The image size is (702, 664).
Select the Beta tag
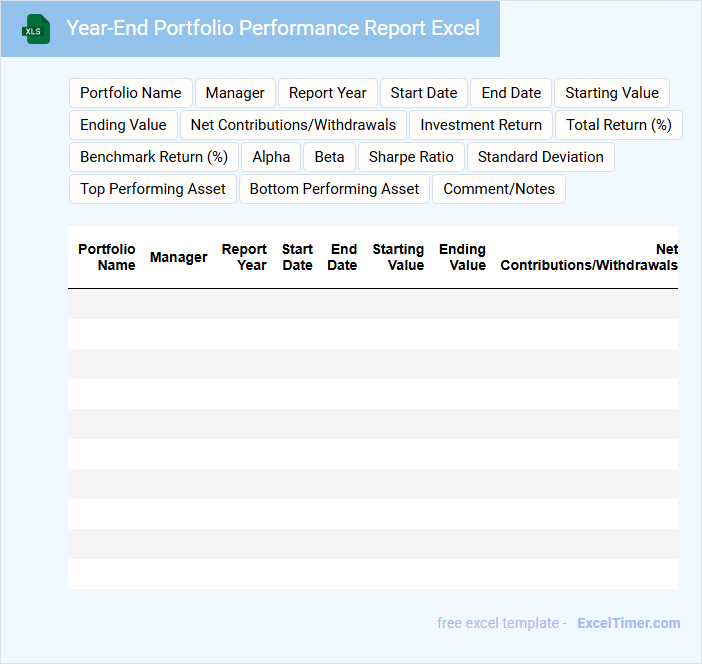pos(329,157)
